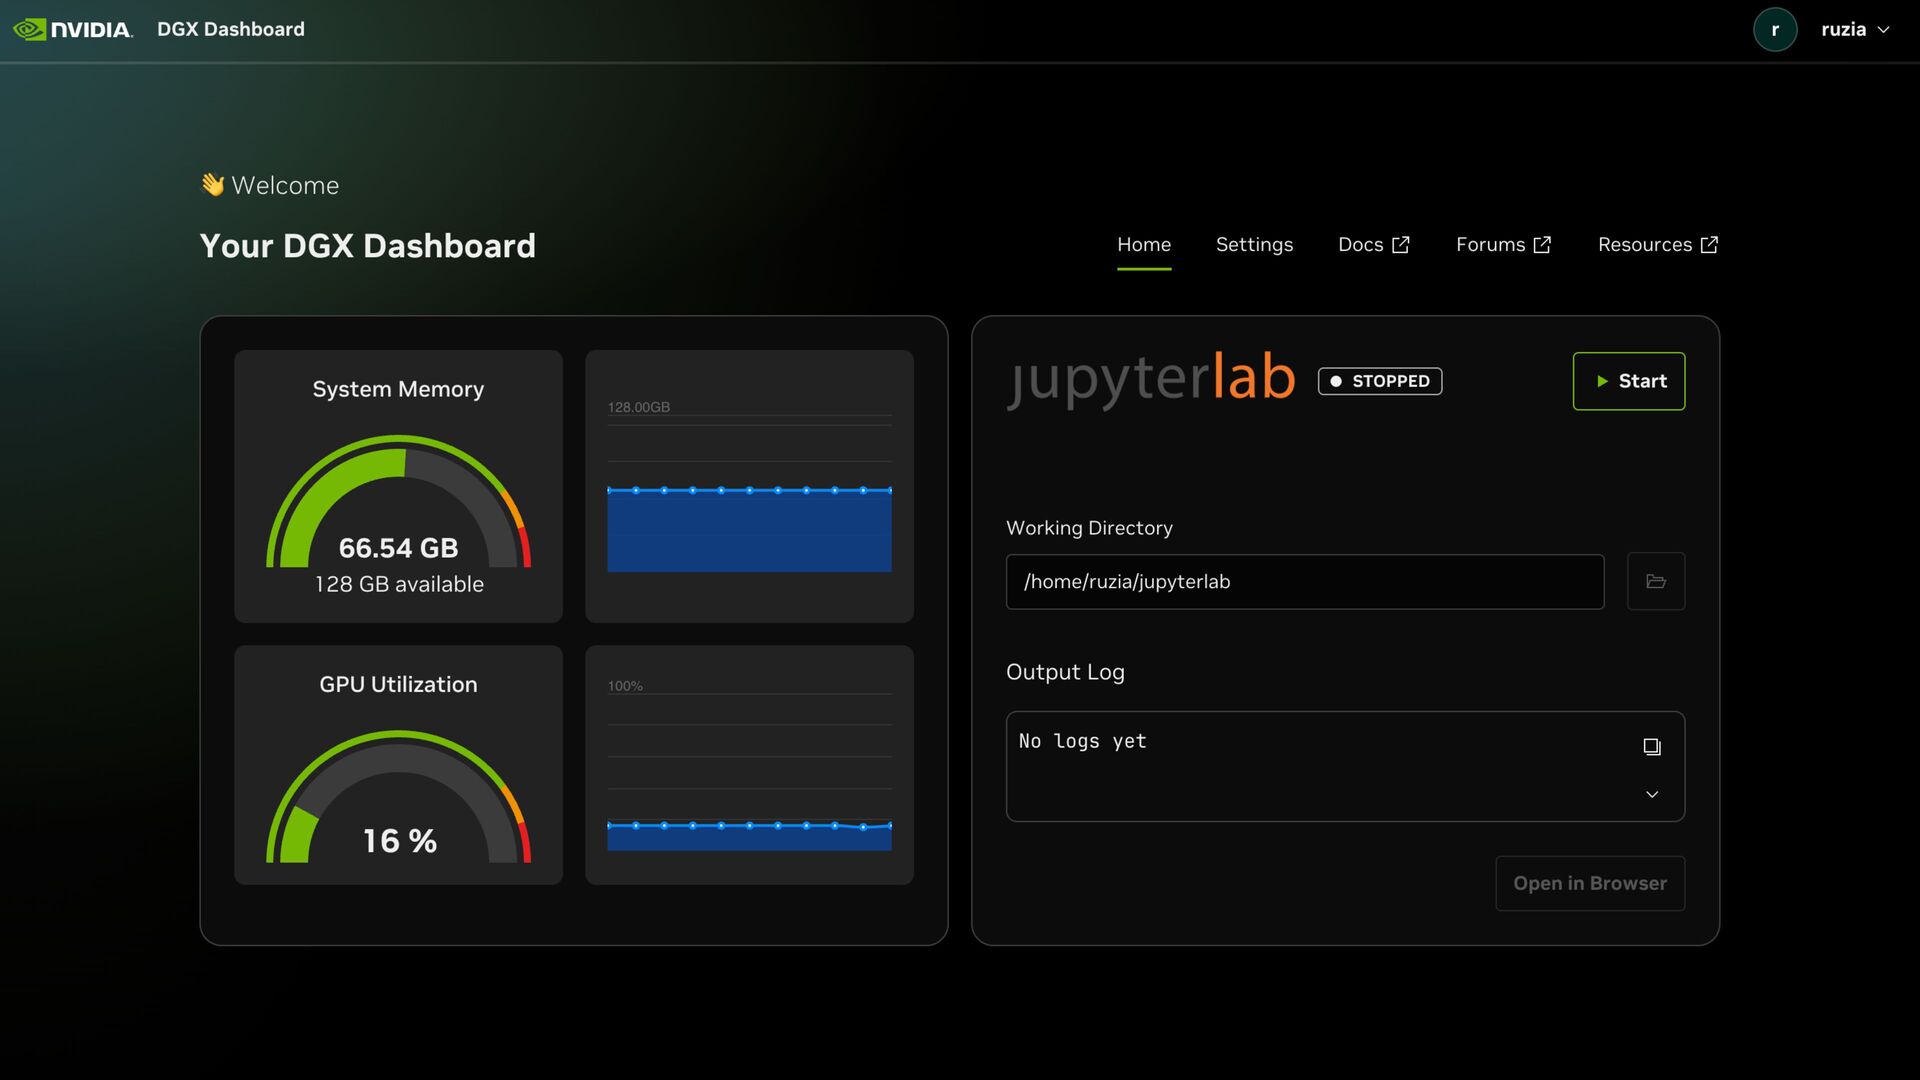Click the Working Directory path field
Screen dimensions: 1920x1080
point(1304,582)
